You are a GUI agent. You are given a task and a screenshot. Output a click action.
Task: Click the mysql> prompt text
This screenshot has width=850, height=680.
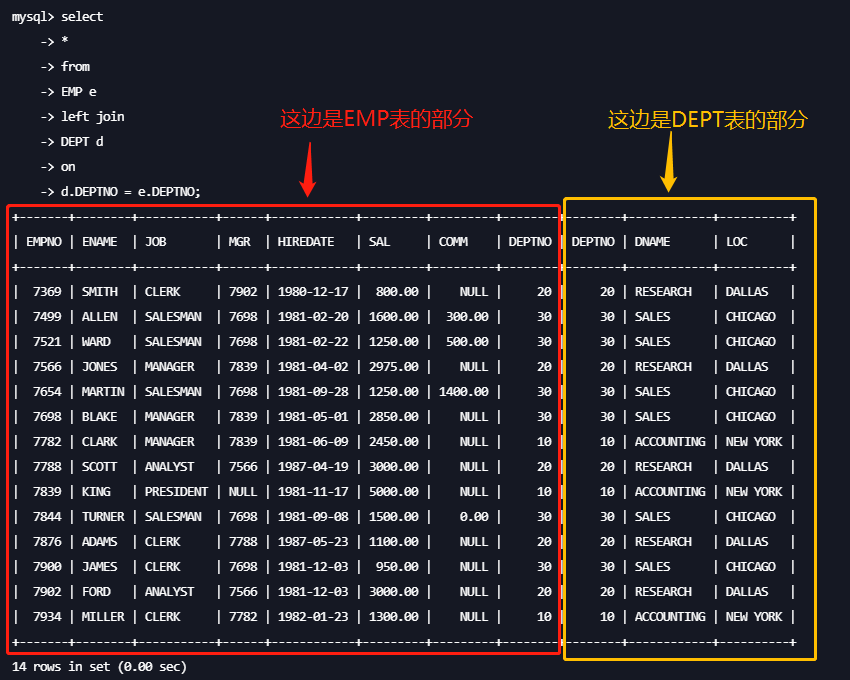point(33,17)
